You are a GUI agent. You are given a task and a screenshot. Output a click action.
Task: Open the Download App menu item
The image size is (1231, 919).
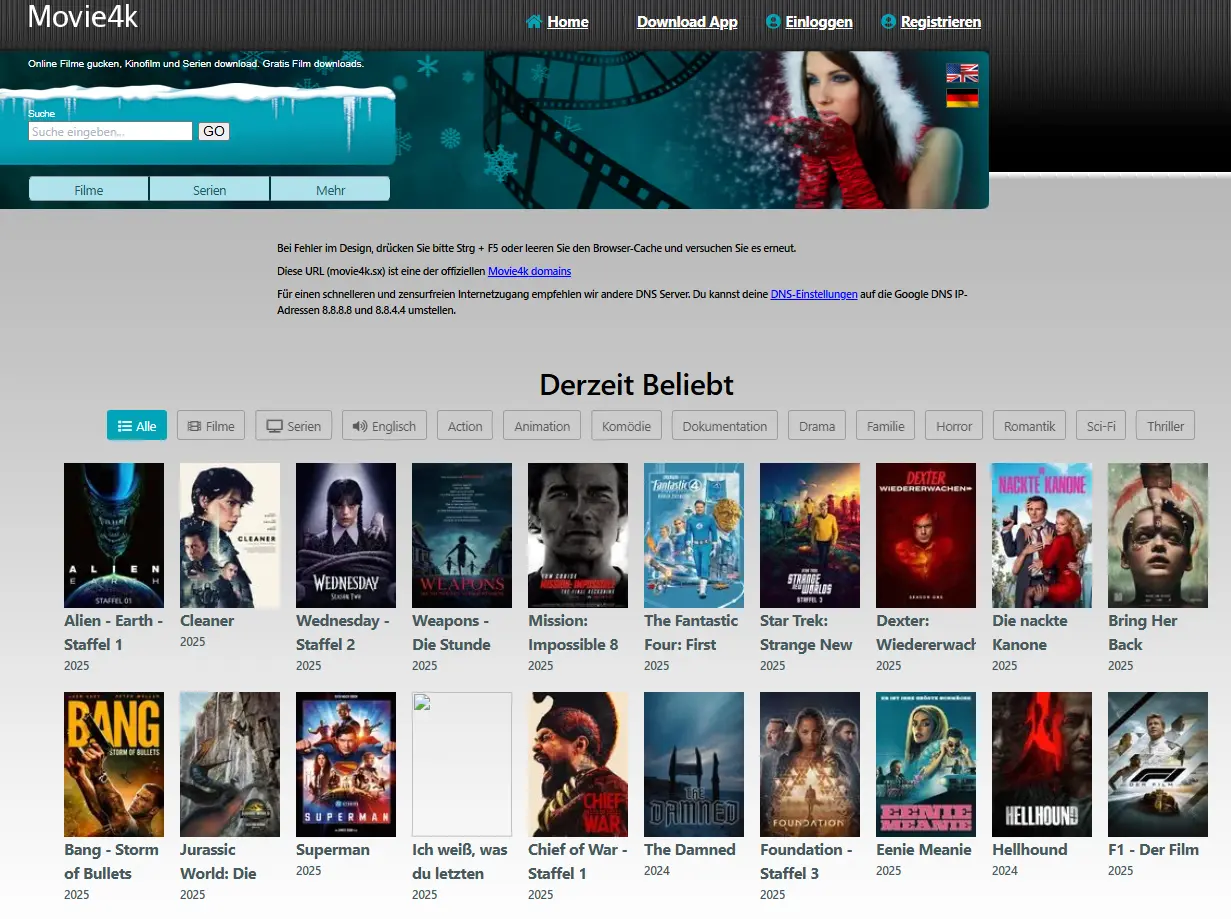(687, 22)
